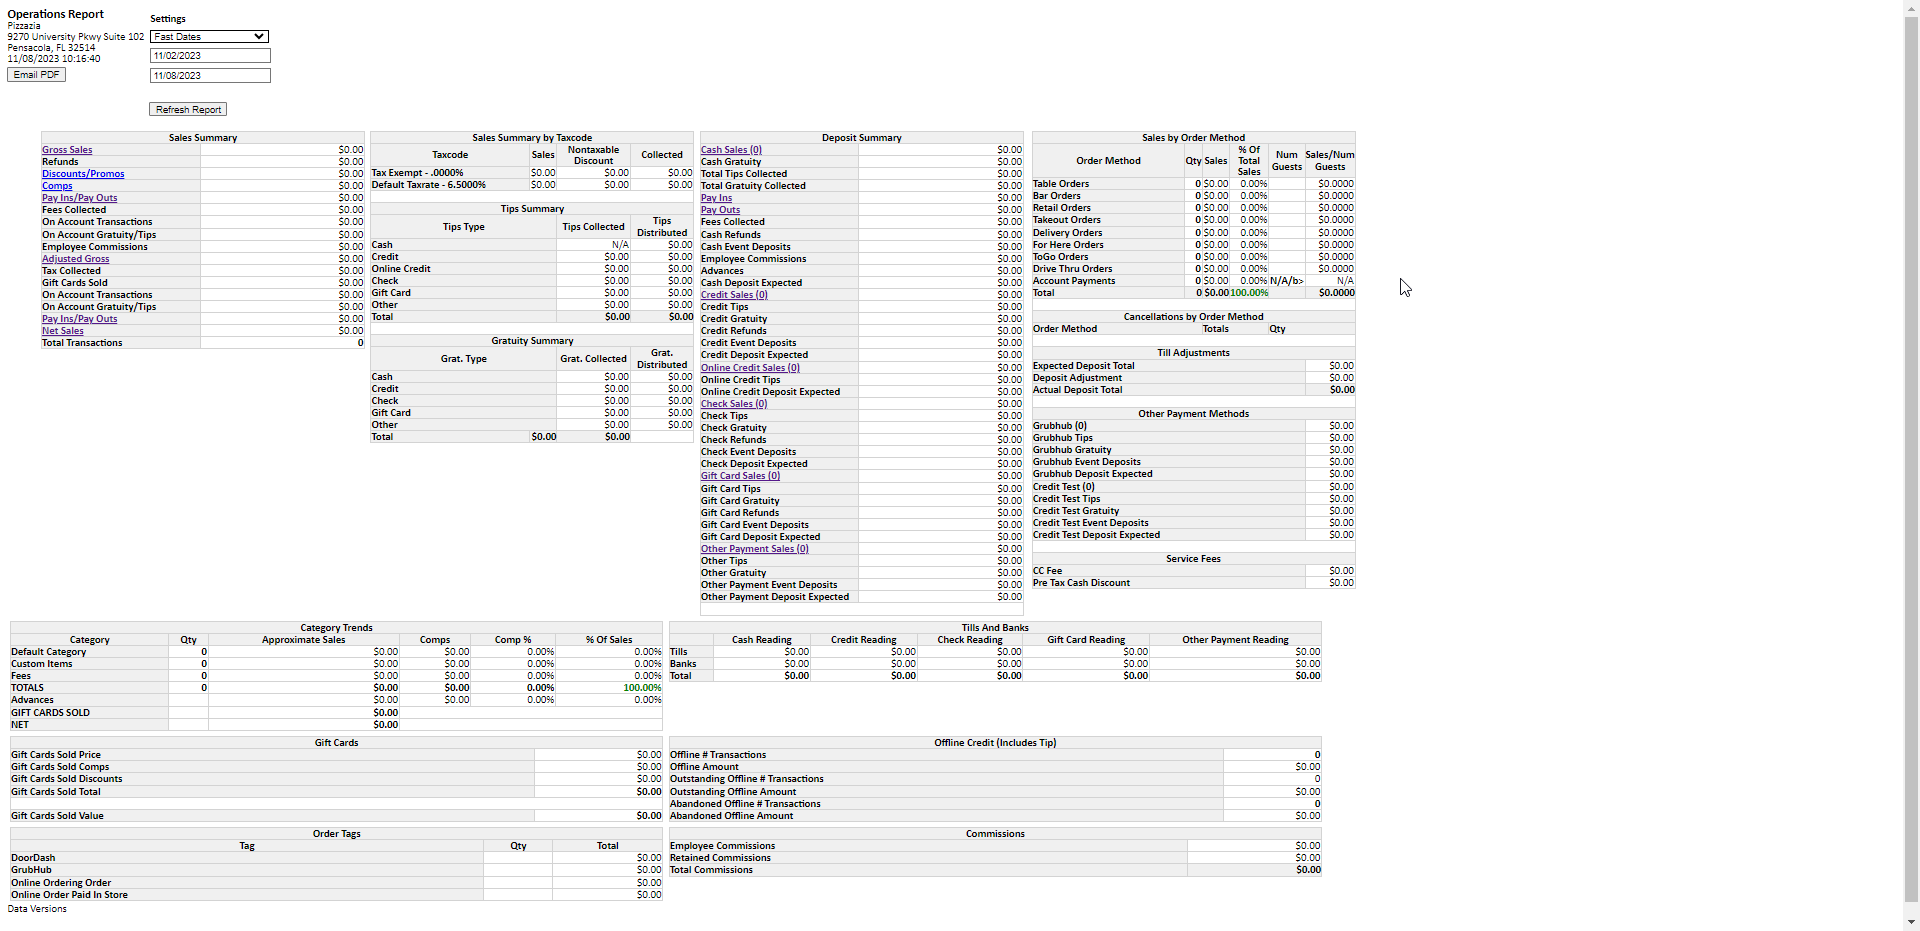Click the Pay Outs link in Deposit Summary
Screen dimensions: 1920x931
[x=720, y=210]
